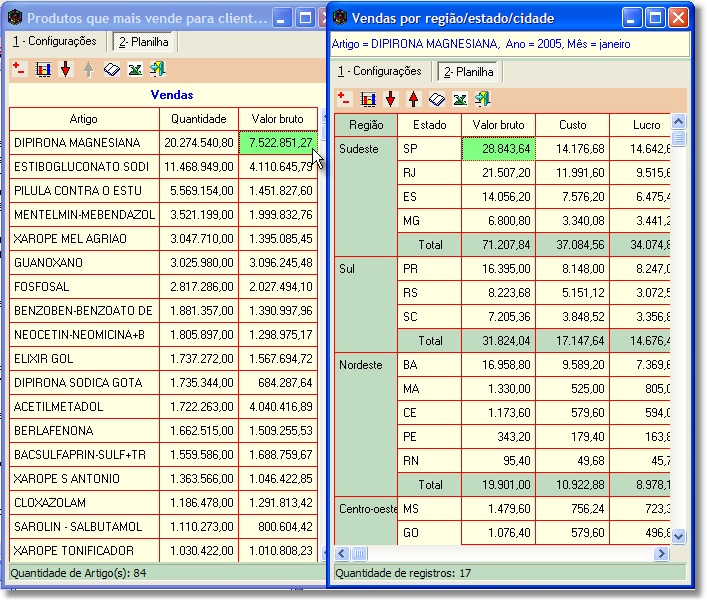Click the horizontal scrollbar right arrow in region table

pos(661,553)
